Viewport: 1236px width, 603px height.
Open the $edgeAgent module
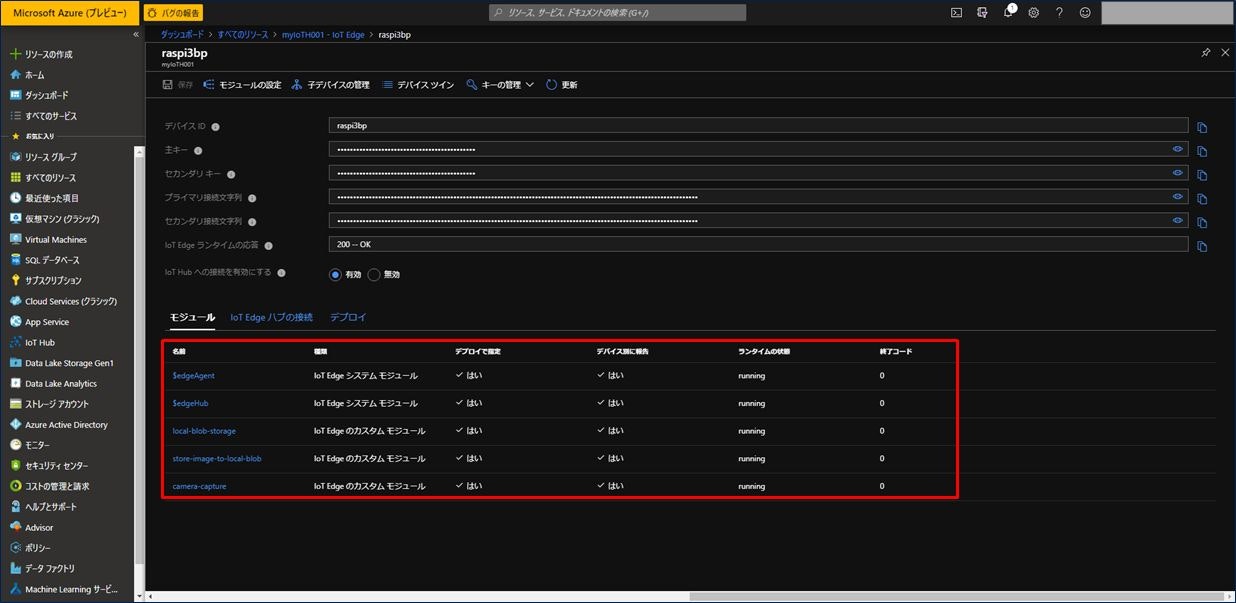[x=193, y=376]
